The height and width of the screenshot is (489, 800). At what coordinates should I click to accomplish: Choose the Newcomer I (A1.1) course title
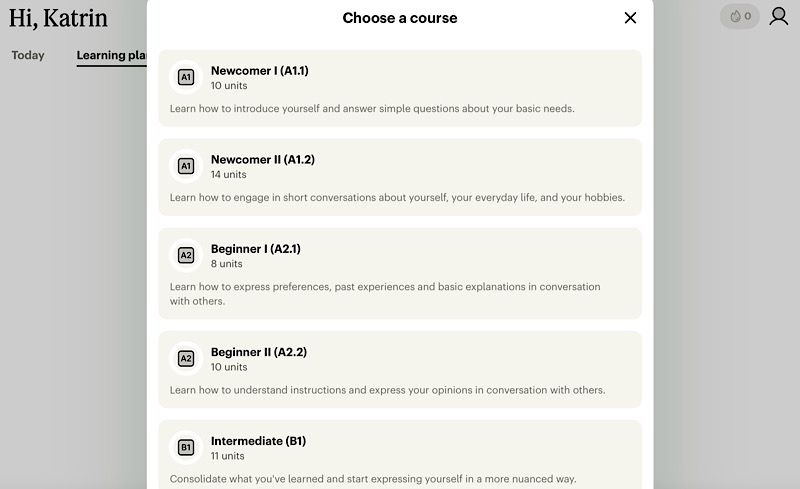click(260, 70)
